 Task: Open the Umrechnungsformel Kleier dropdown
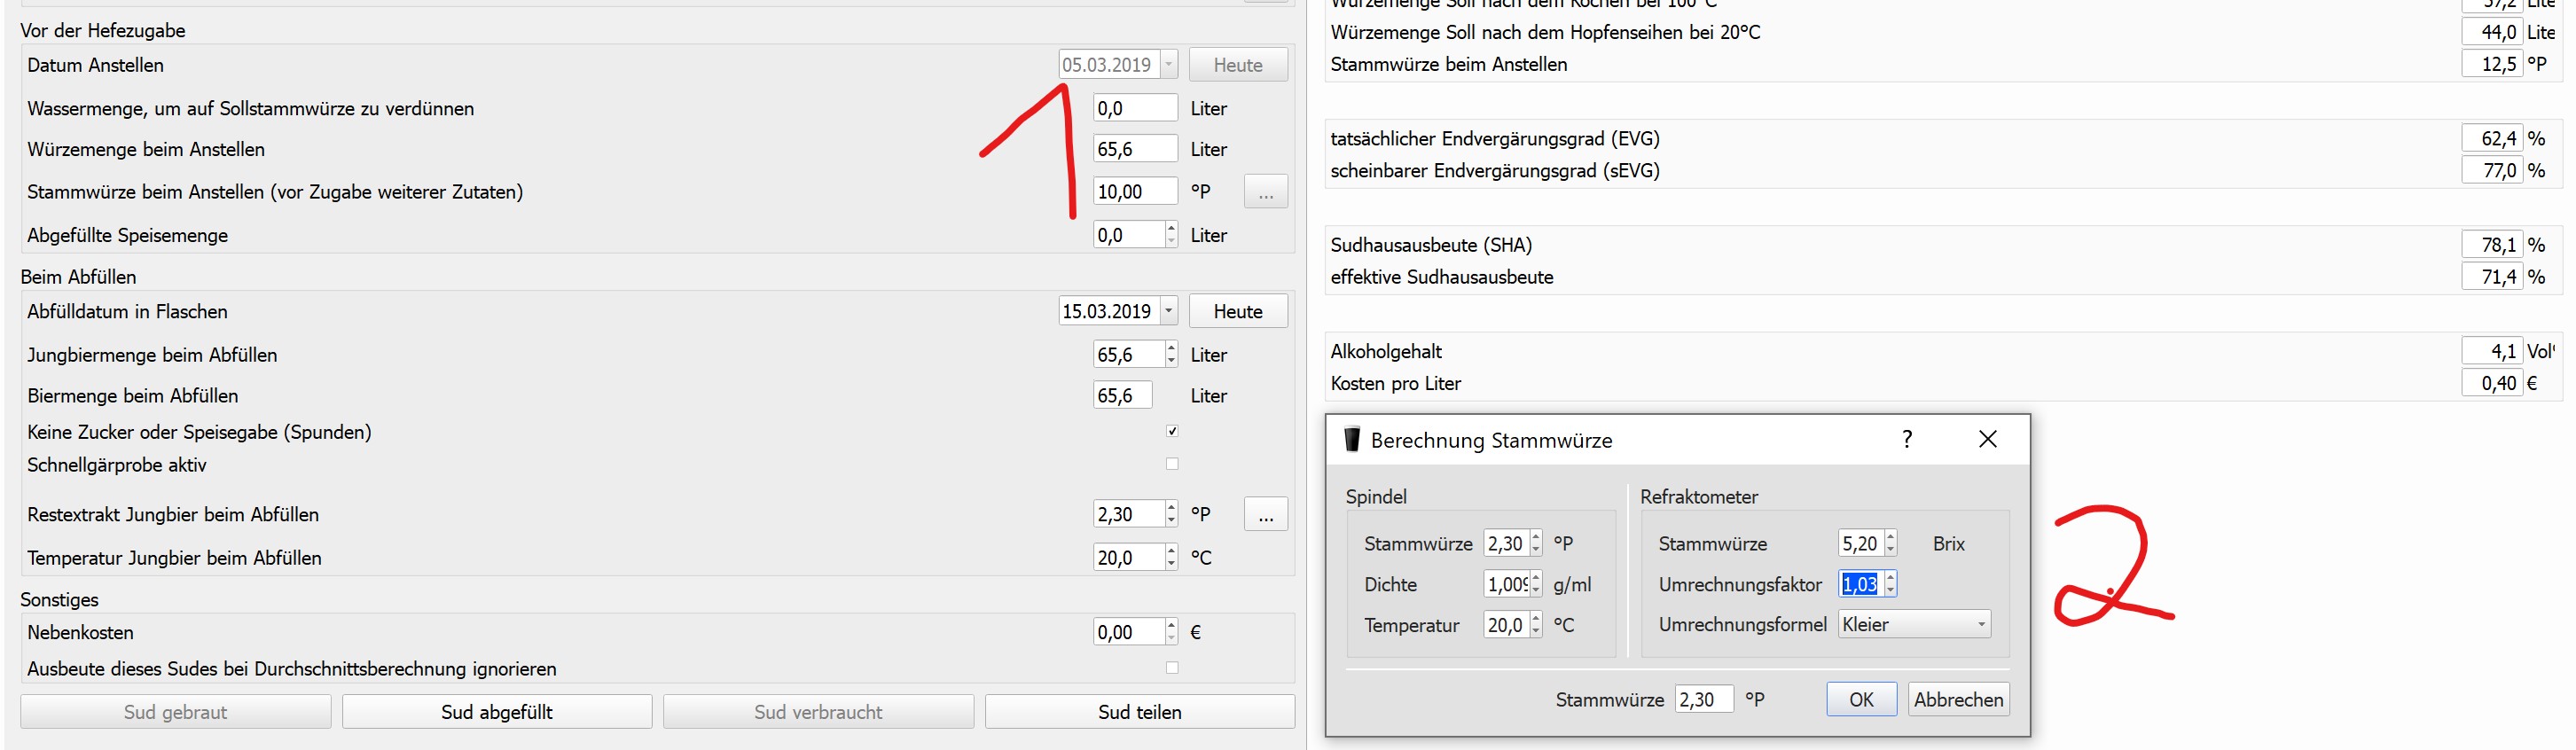[x=1980, y=625]
